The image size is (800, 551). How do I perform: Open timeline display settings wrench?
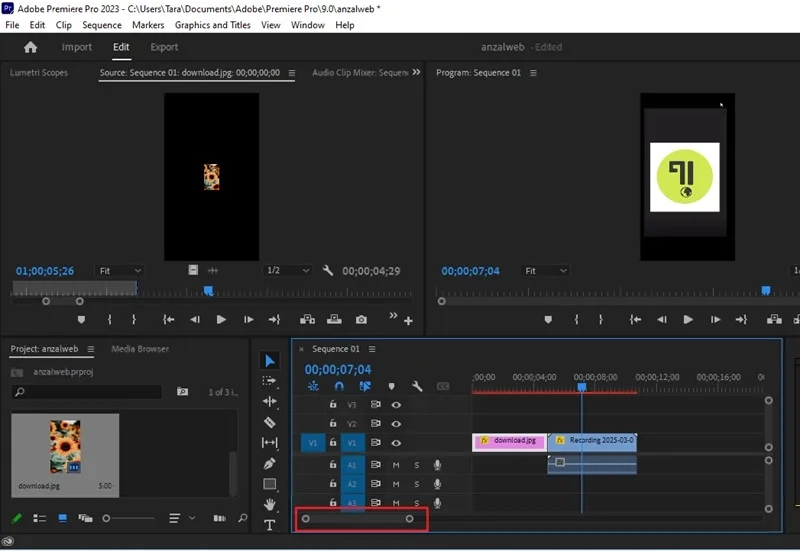click(417, 386)
